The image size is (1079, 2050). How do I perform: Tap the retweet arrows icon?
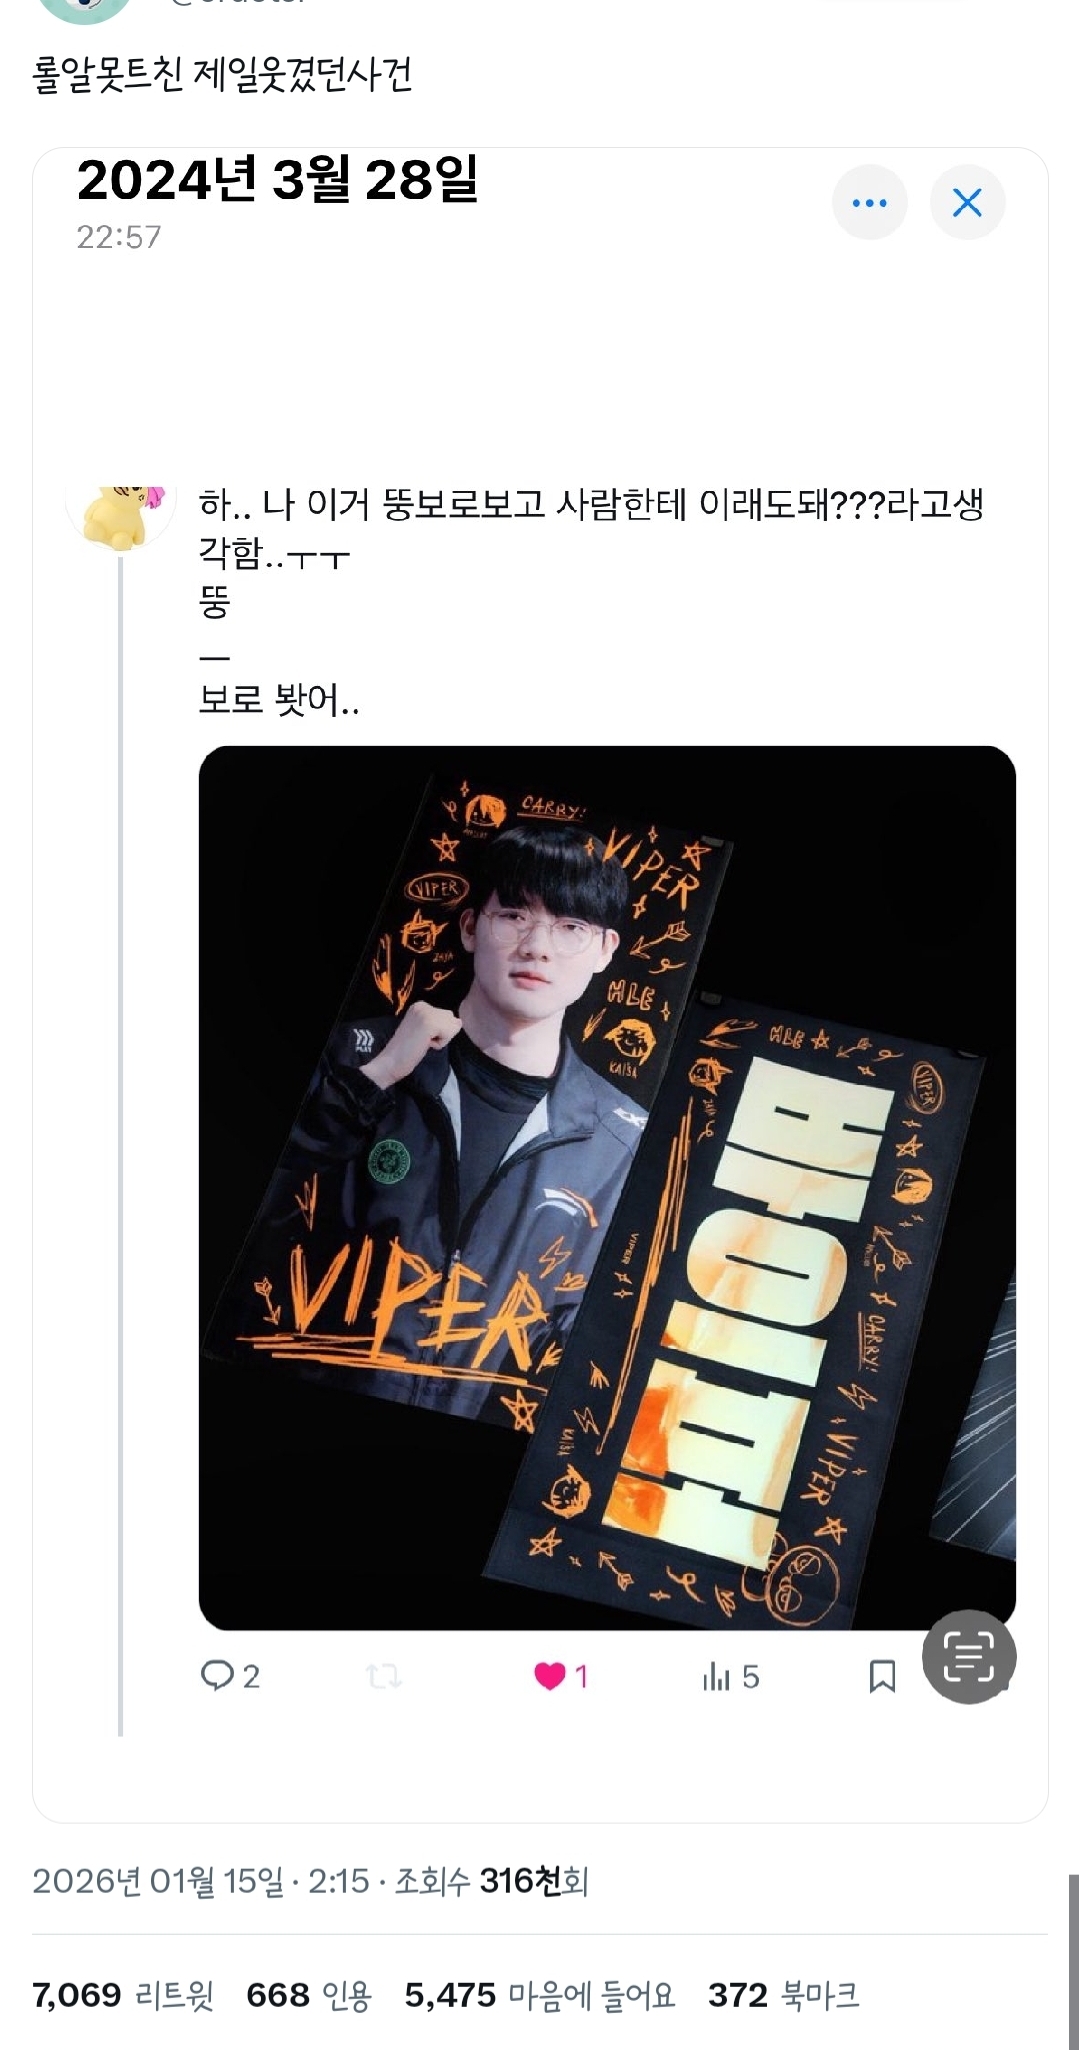pos(384,1675)
